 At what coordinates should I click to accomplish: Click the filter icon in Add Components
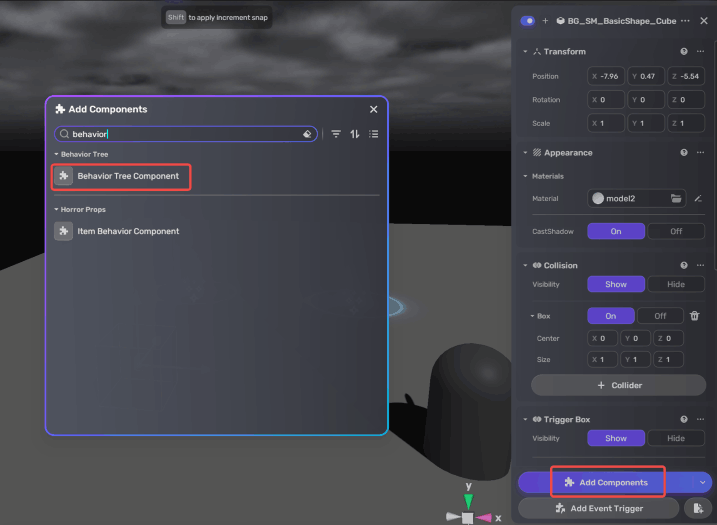(x=336, y=134)
